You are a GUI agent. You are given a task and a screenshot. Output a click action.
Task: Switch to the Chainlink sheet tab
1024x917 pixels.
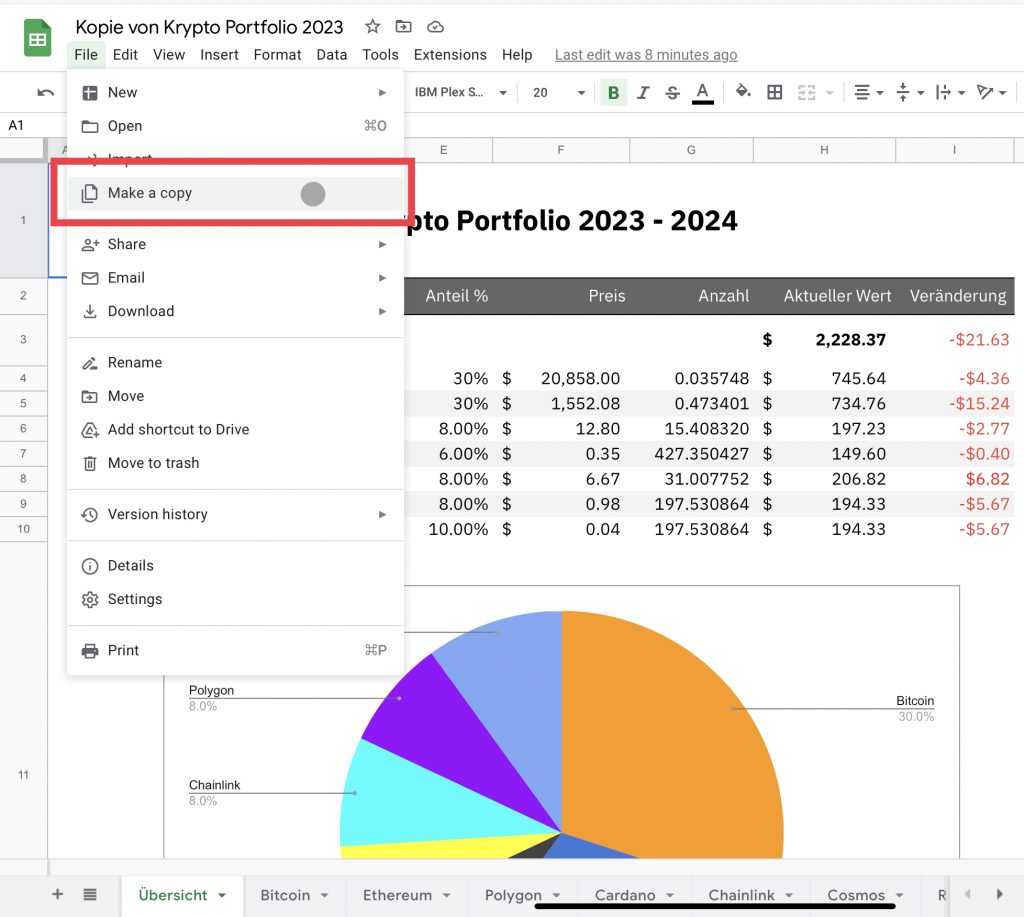[x=741, y=895]
